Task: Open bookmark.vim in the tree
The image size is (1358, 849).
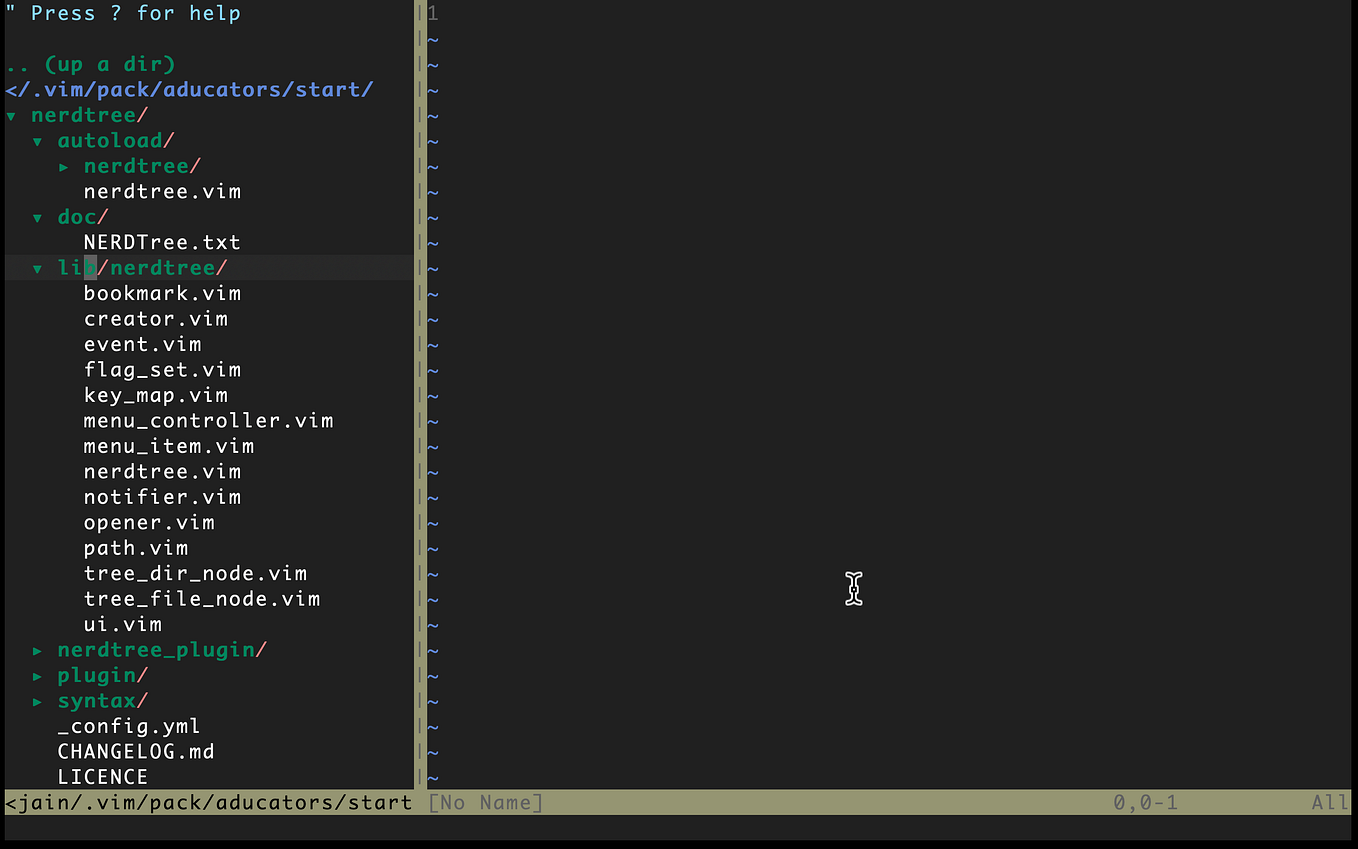Action: 162,292
